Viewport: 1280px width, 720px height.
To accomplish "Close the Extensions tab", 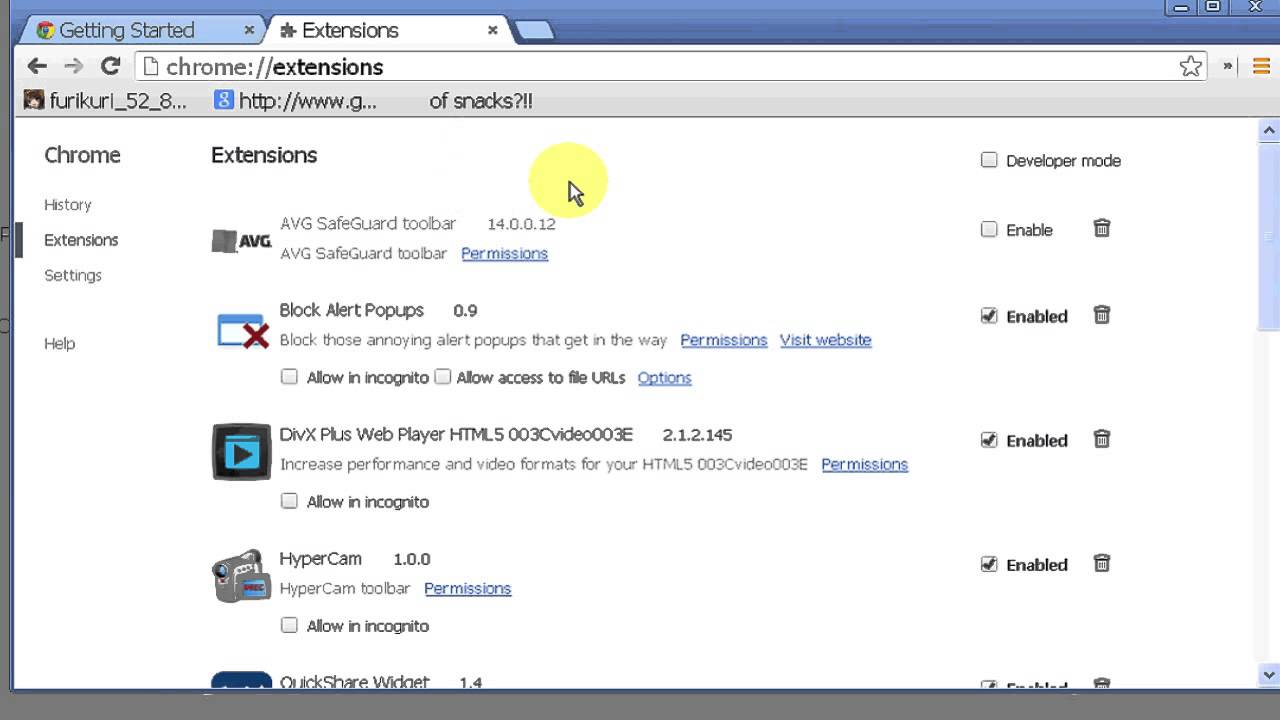I will point(492,30).
